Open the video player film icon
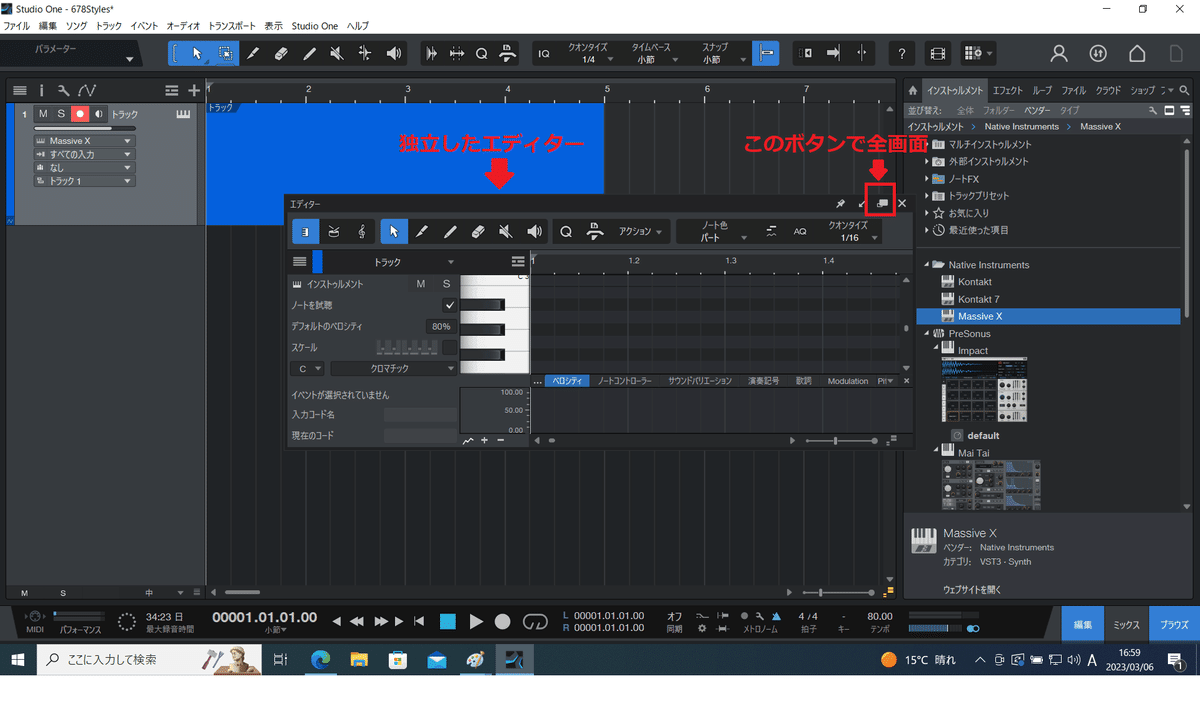Image resolution: width=1200 pixels, height=721 pixels. tap(937, 54)
